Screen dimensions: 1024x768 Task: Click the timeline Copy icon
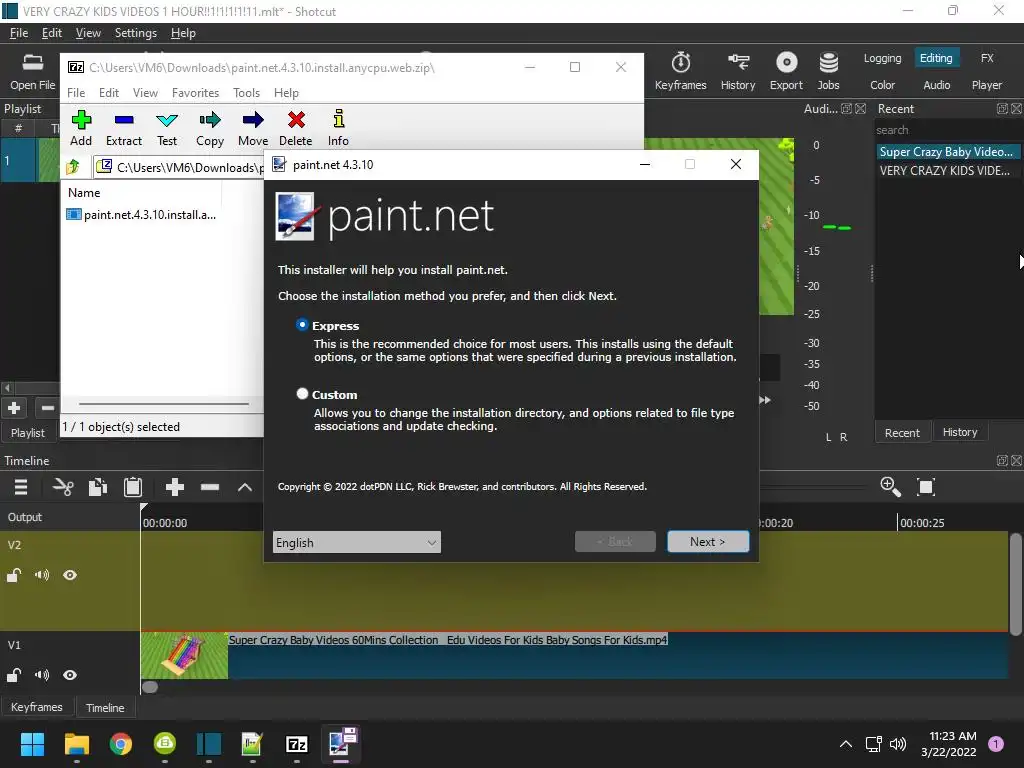click(98, 487)
